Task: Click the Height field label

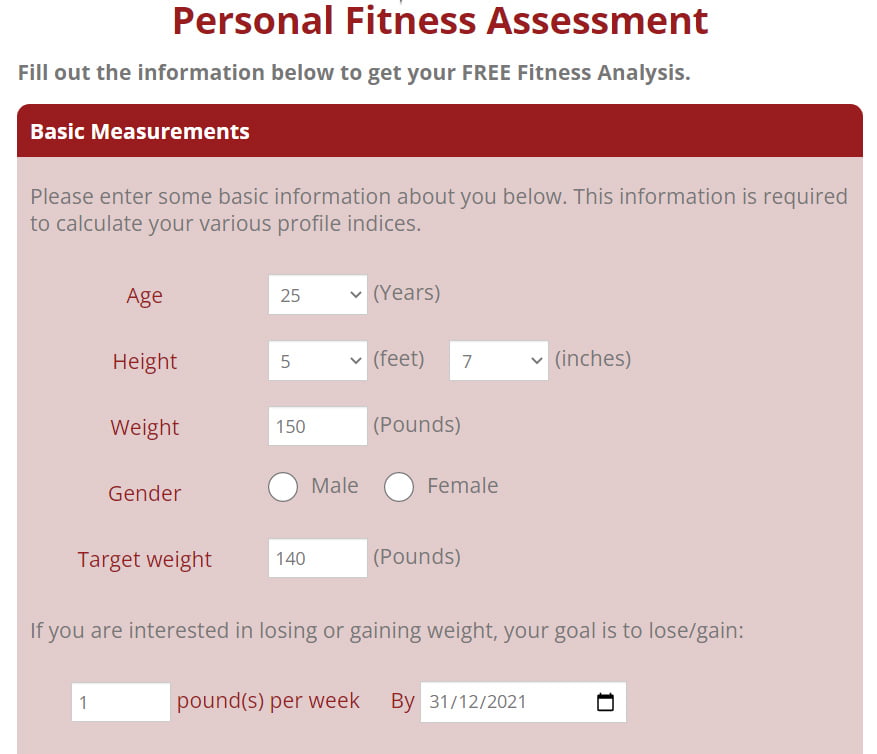Action: tap(144, 361)
